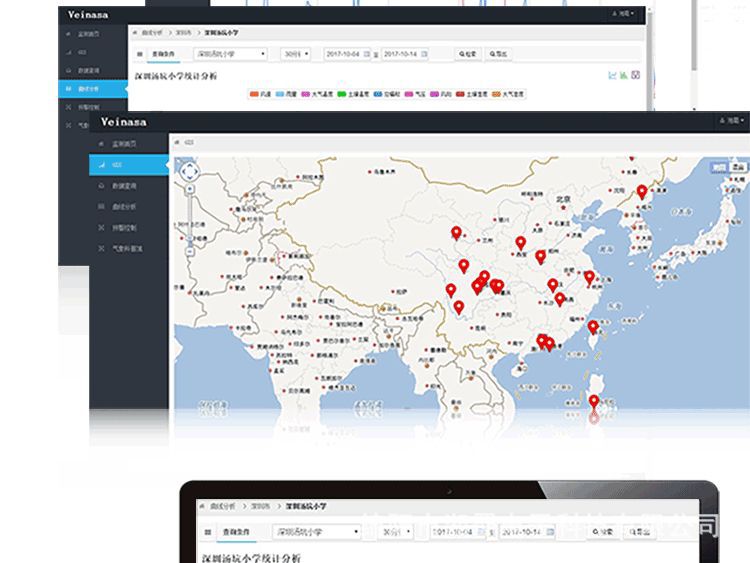Switch the map to satellite view

[x=738, y=167]
